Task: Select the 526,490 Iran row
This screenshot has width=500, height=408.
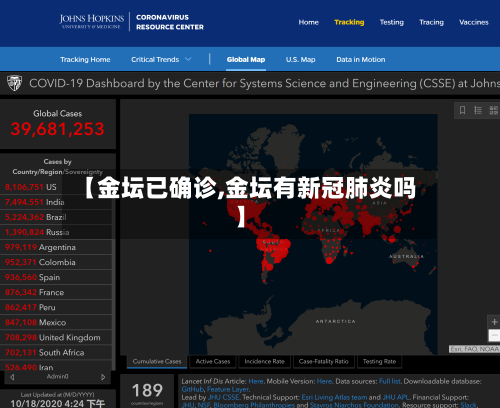Action: 56,366
